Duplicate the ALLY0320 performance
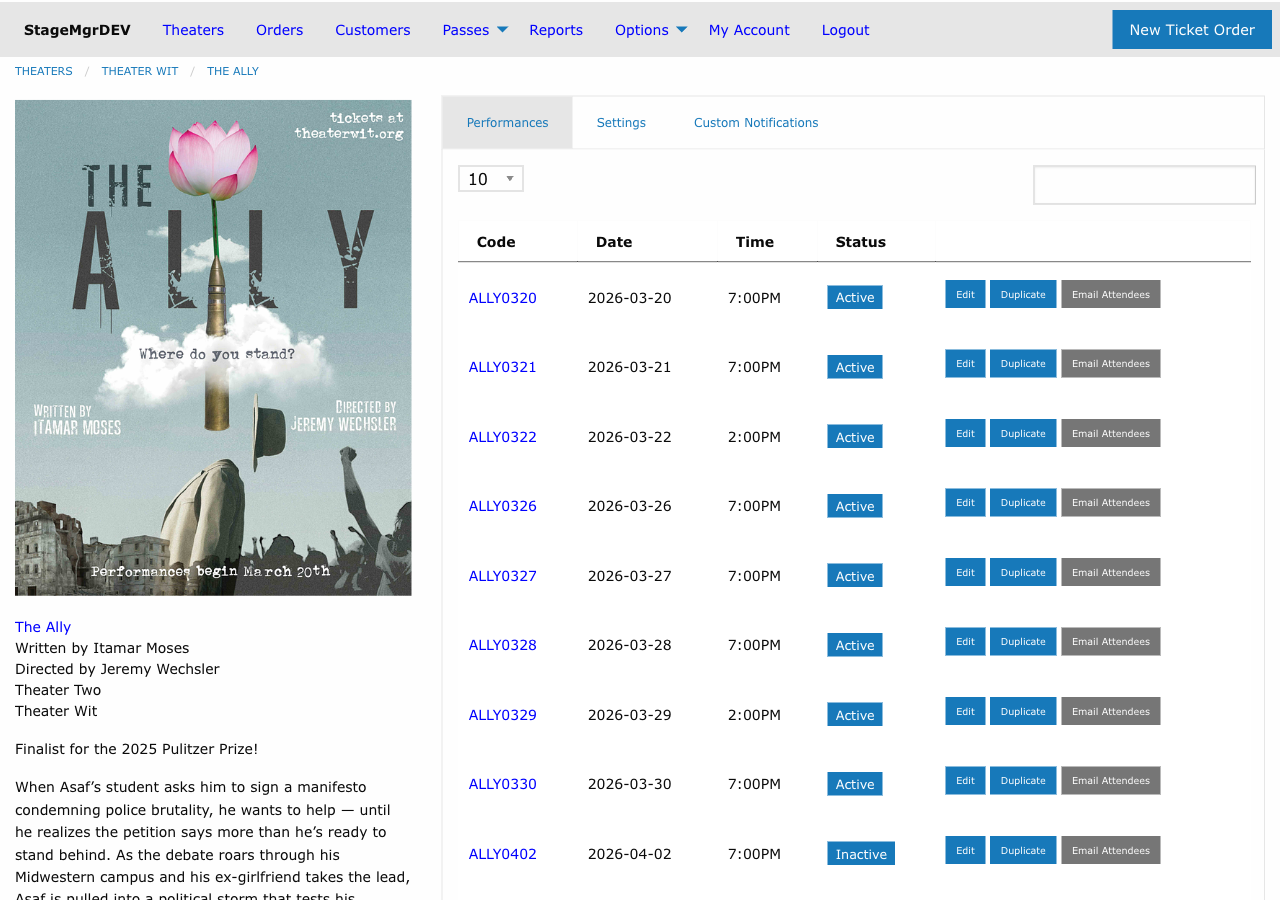The image size is (1280, 900). point(1023,294)
